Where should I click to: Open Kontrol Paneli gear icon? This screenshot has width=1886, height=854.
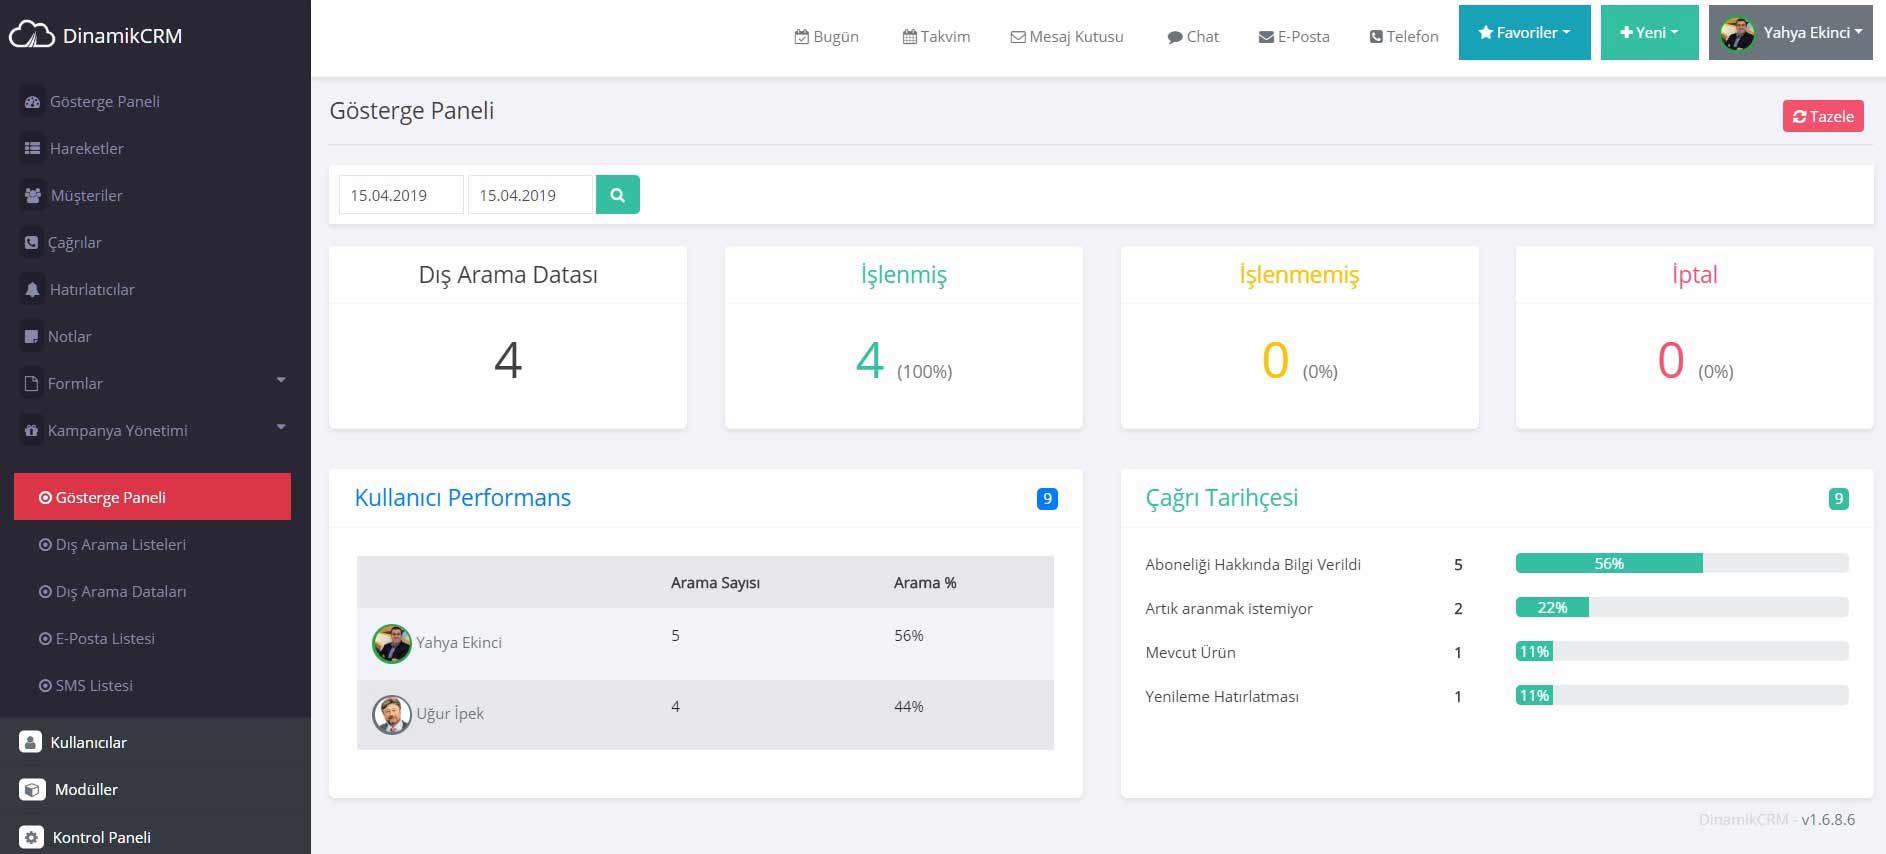[x=32, y=837]
